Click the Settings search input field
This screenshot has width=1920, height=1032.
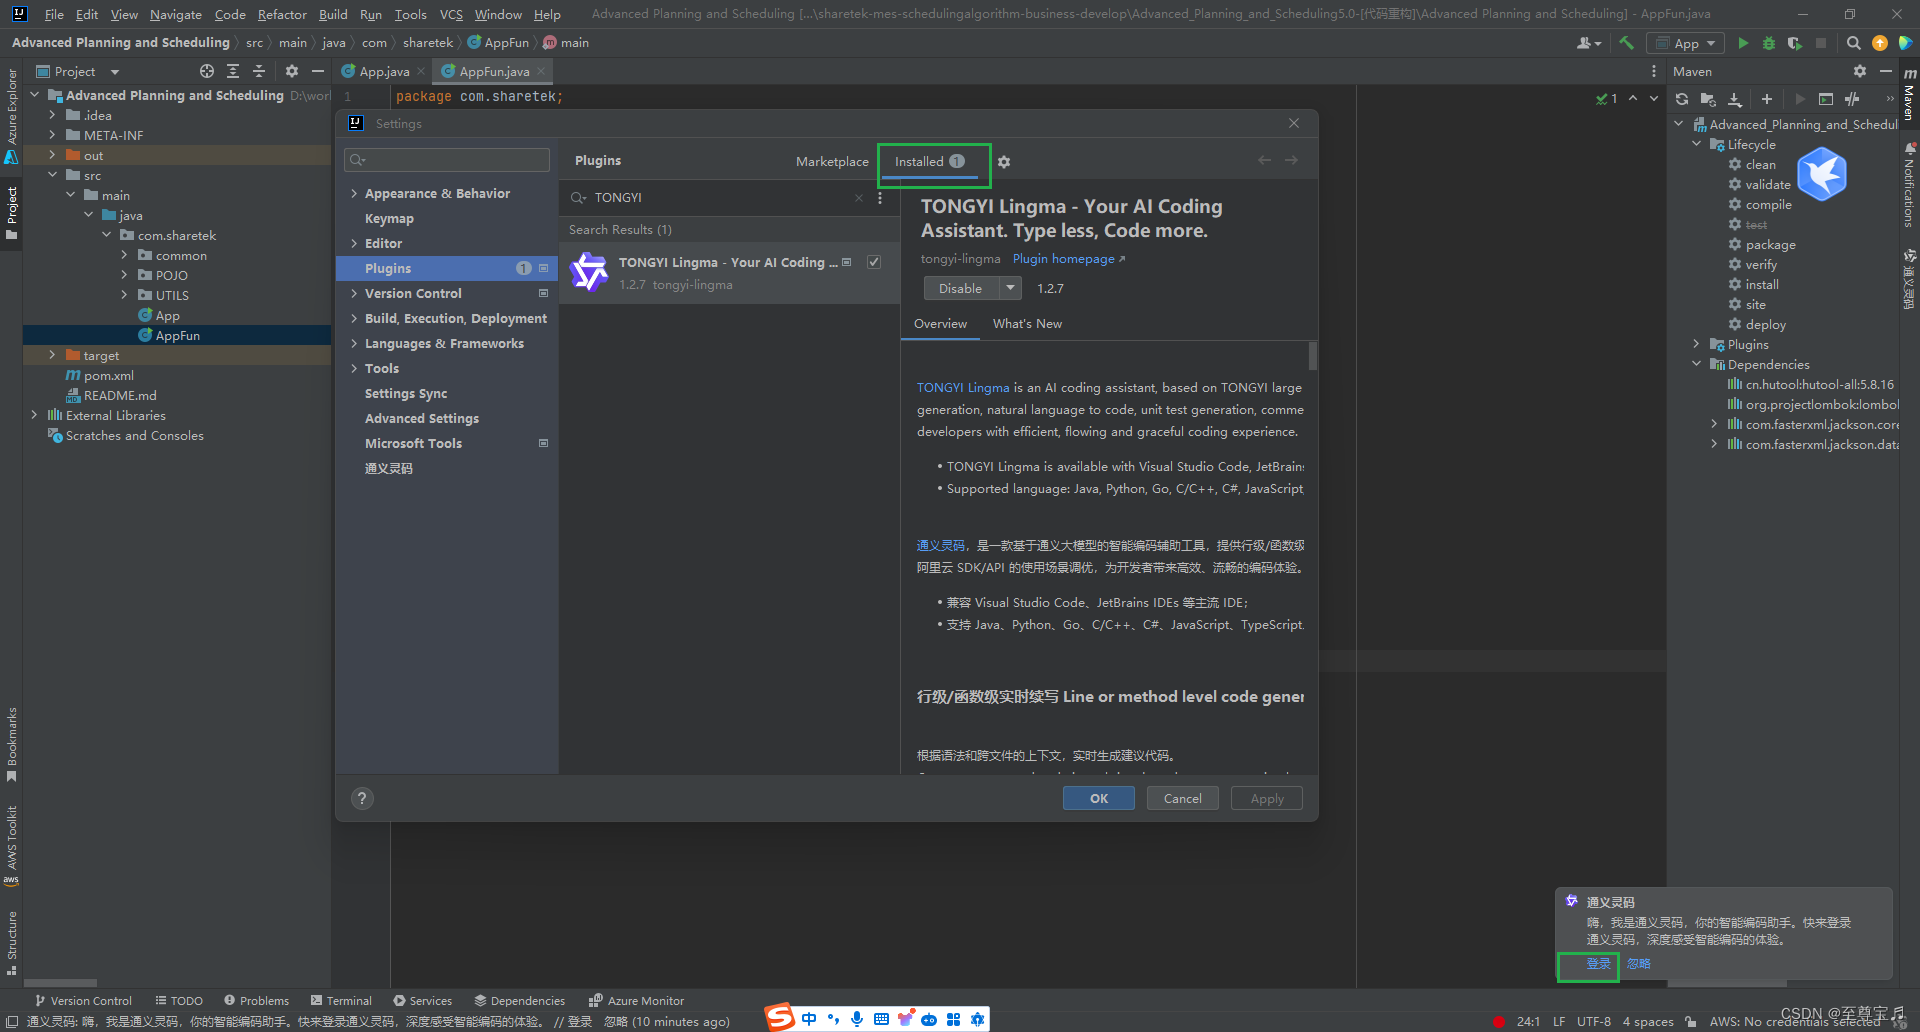tap(447, 160)
